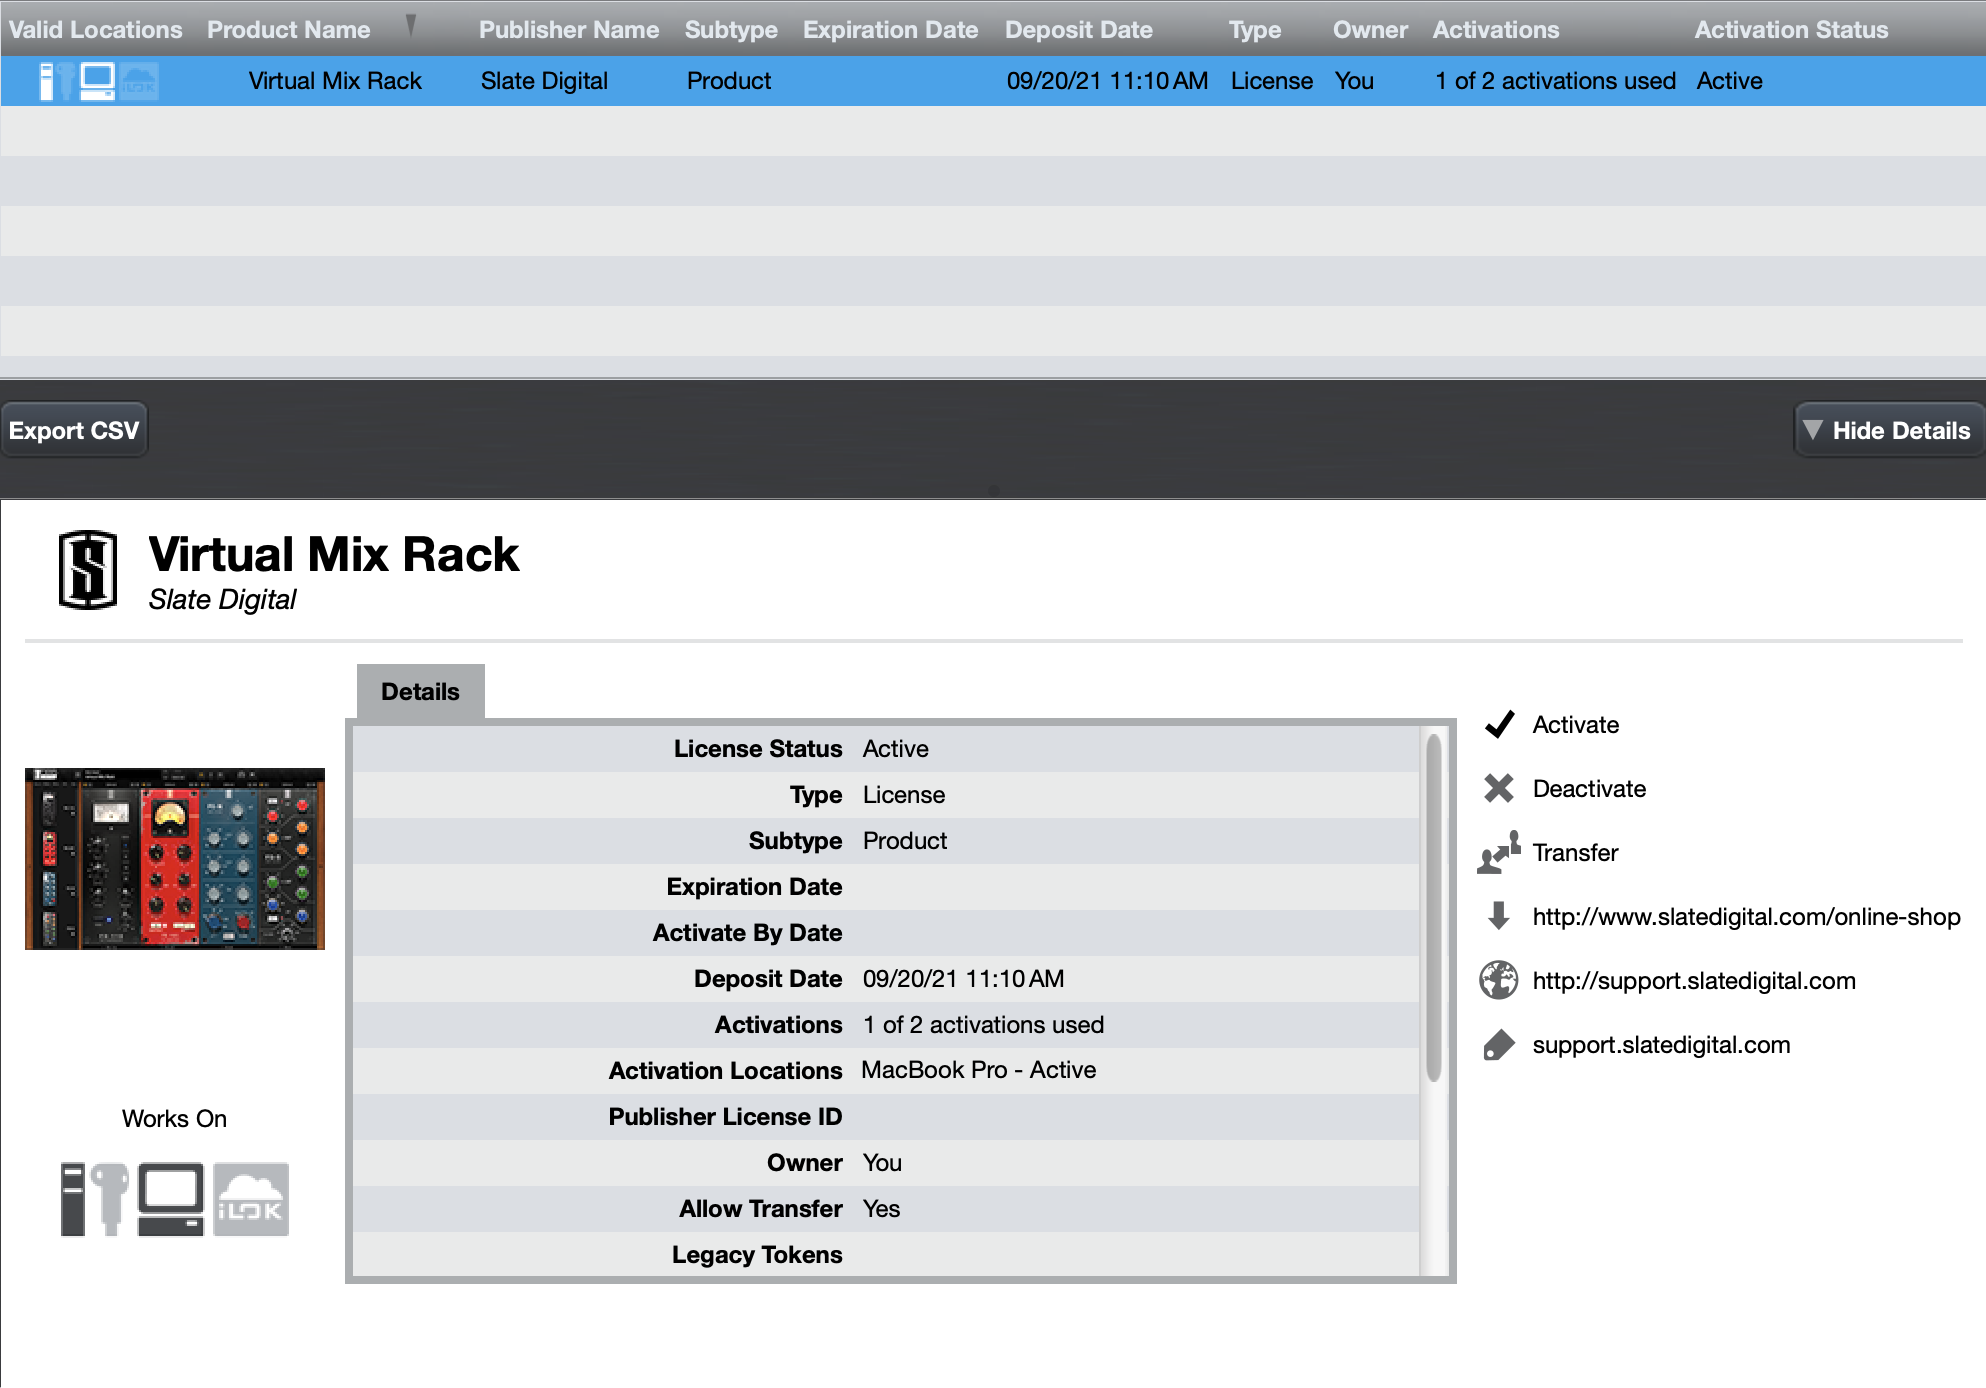This screenshot has height=1388, width=1986.
Task: Sort by Publisher Name column header
Action: coord(569,30)
